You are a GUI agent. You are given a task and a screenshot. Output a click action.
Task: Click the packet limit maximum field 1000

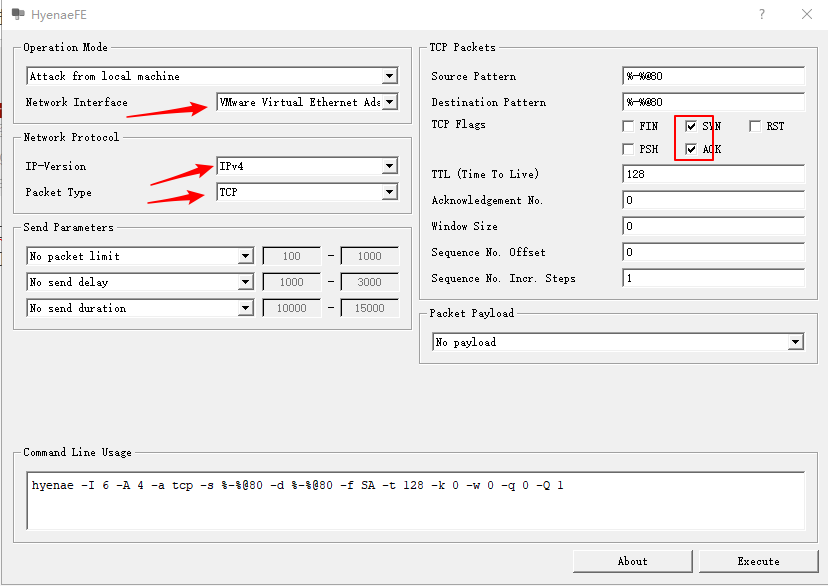tap(370, 256)
